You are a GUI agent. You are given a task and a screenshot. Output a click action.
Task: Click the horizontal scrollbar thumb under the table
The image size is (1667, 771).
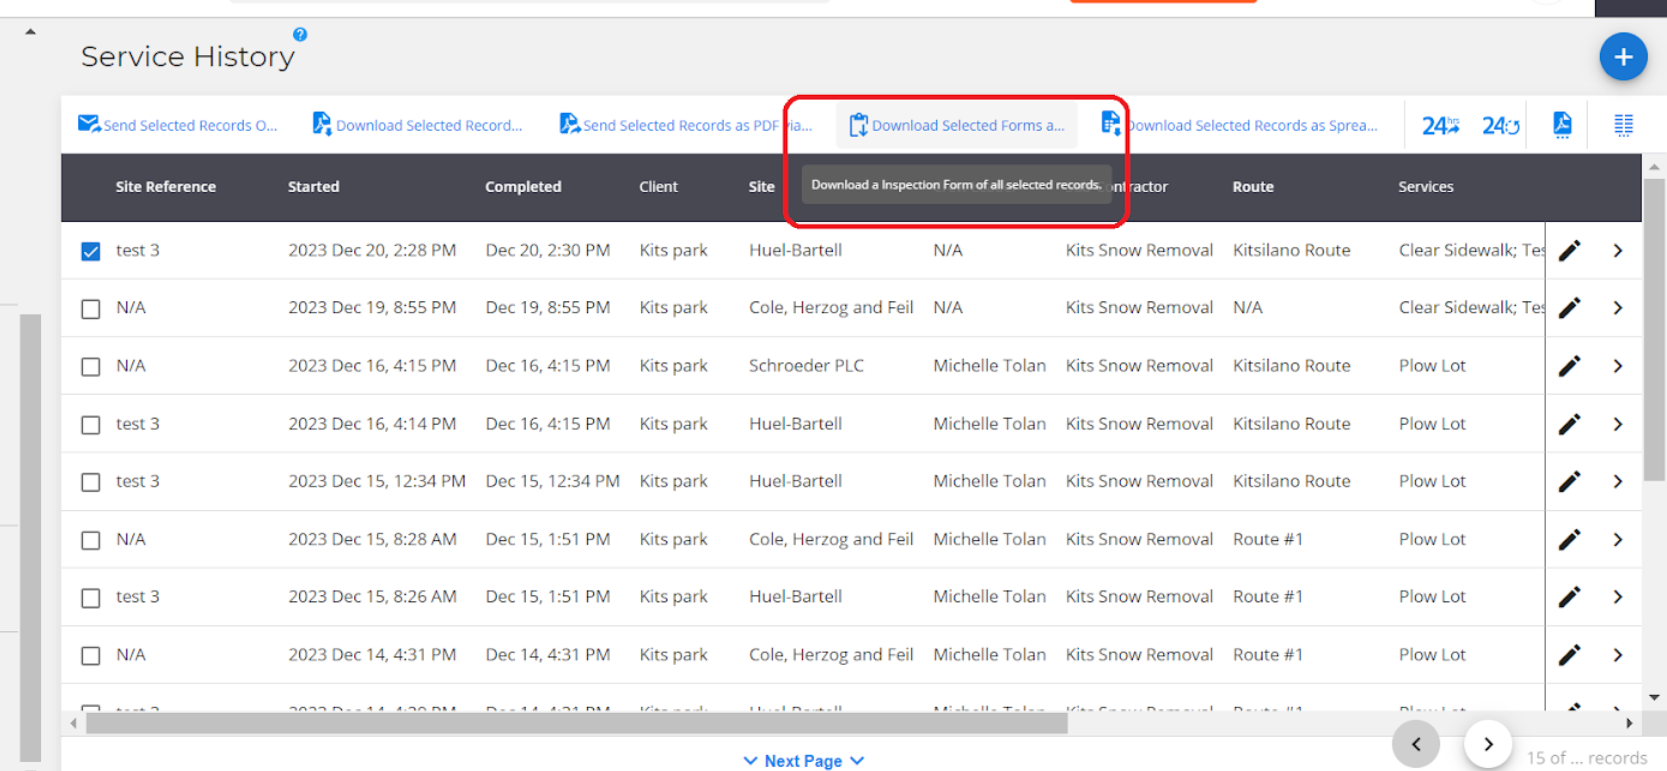(576, 724)
